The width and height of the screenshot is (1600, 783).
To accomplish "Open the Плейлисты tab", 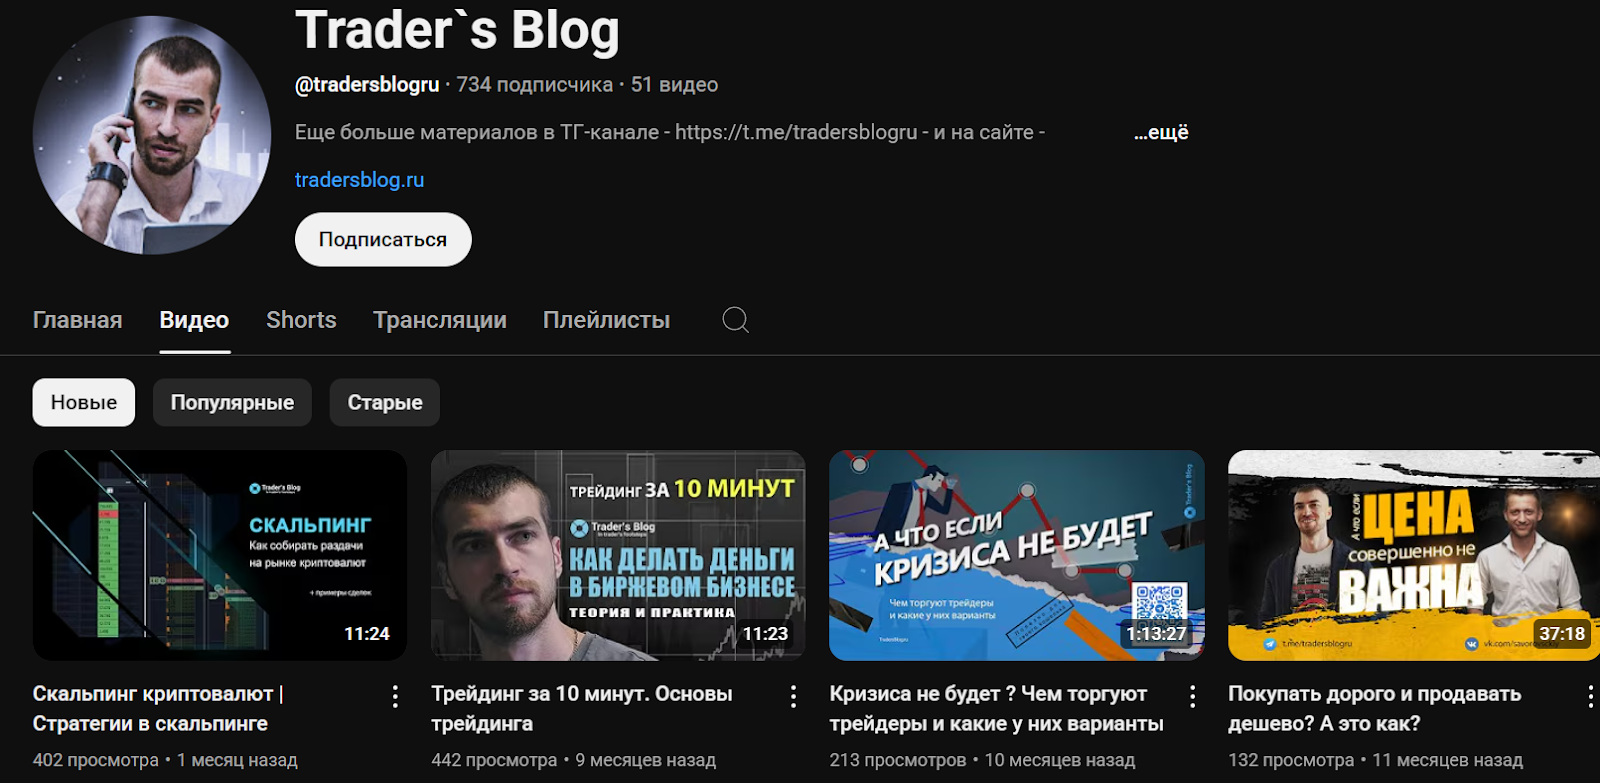I will 607,320.
